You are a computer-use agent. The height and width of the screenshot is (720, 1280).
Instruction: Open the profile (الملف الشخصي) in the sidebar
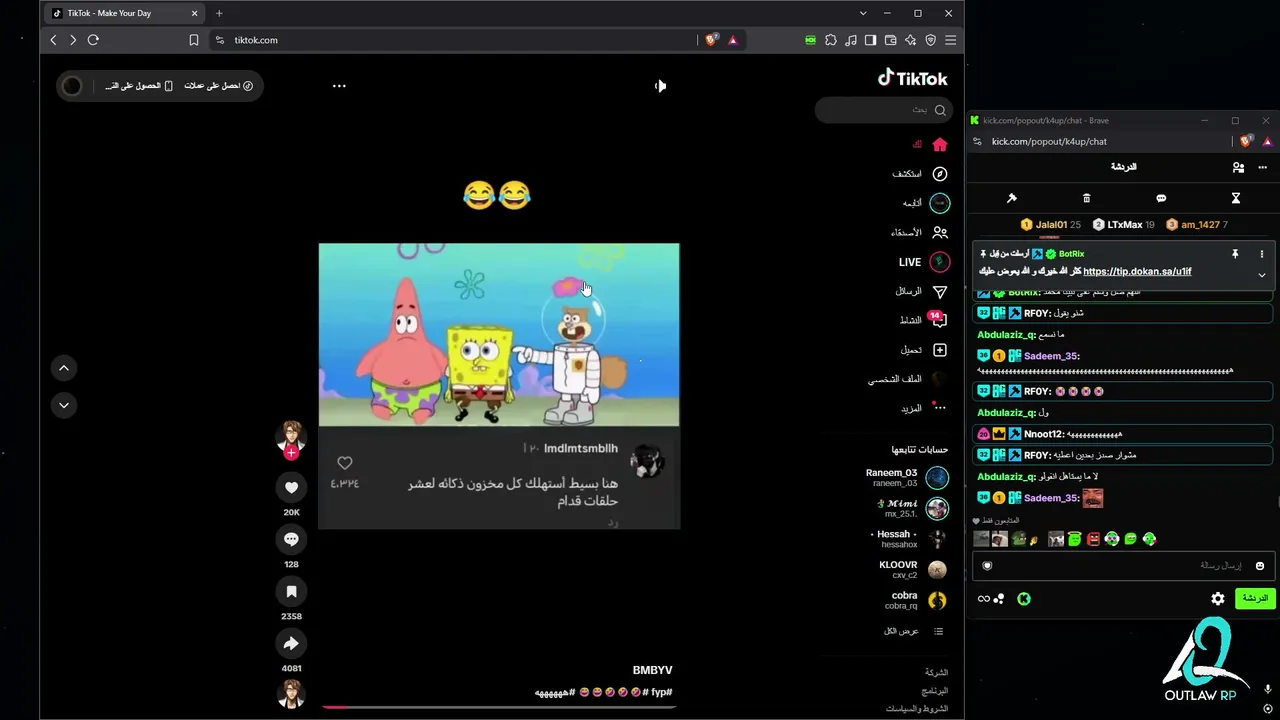click(x=908, y=379)
